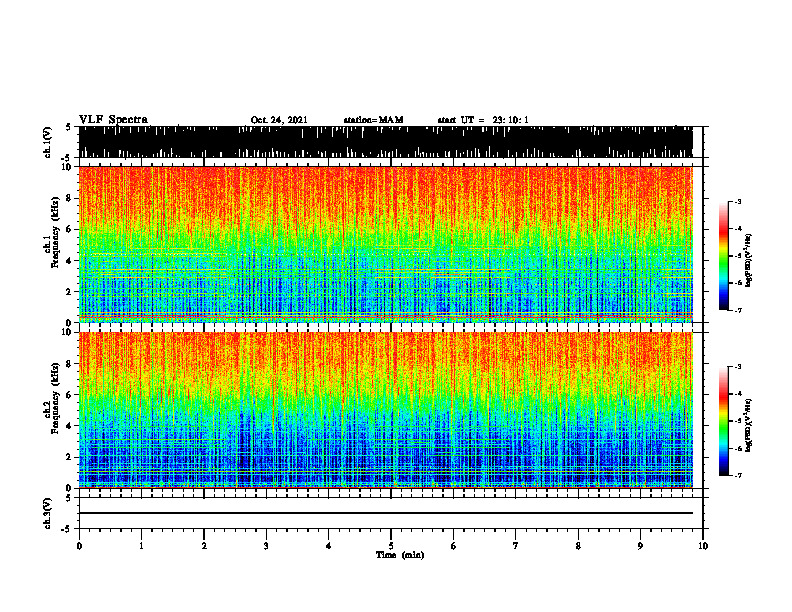This screenshot has width=792, height=612.
Task: Click time axis tick label '4'
Action: point(329,546)
